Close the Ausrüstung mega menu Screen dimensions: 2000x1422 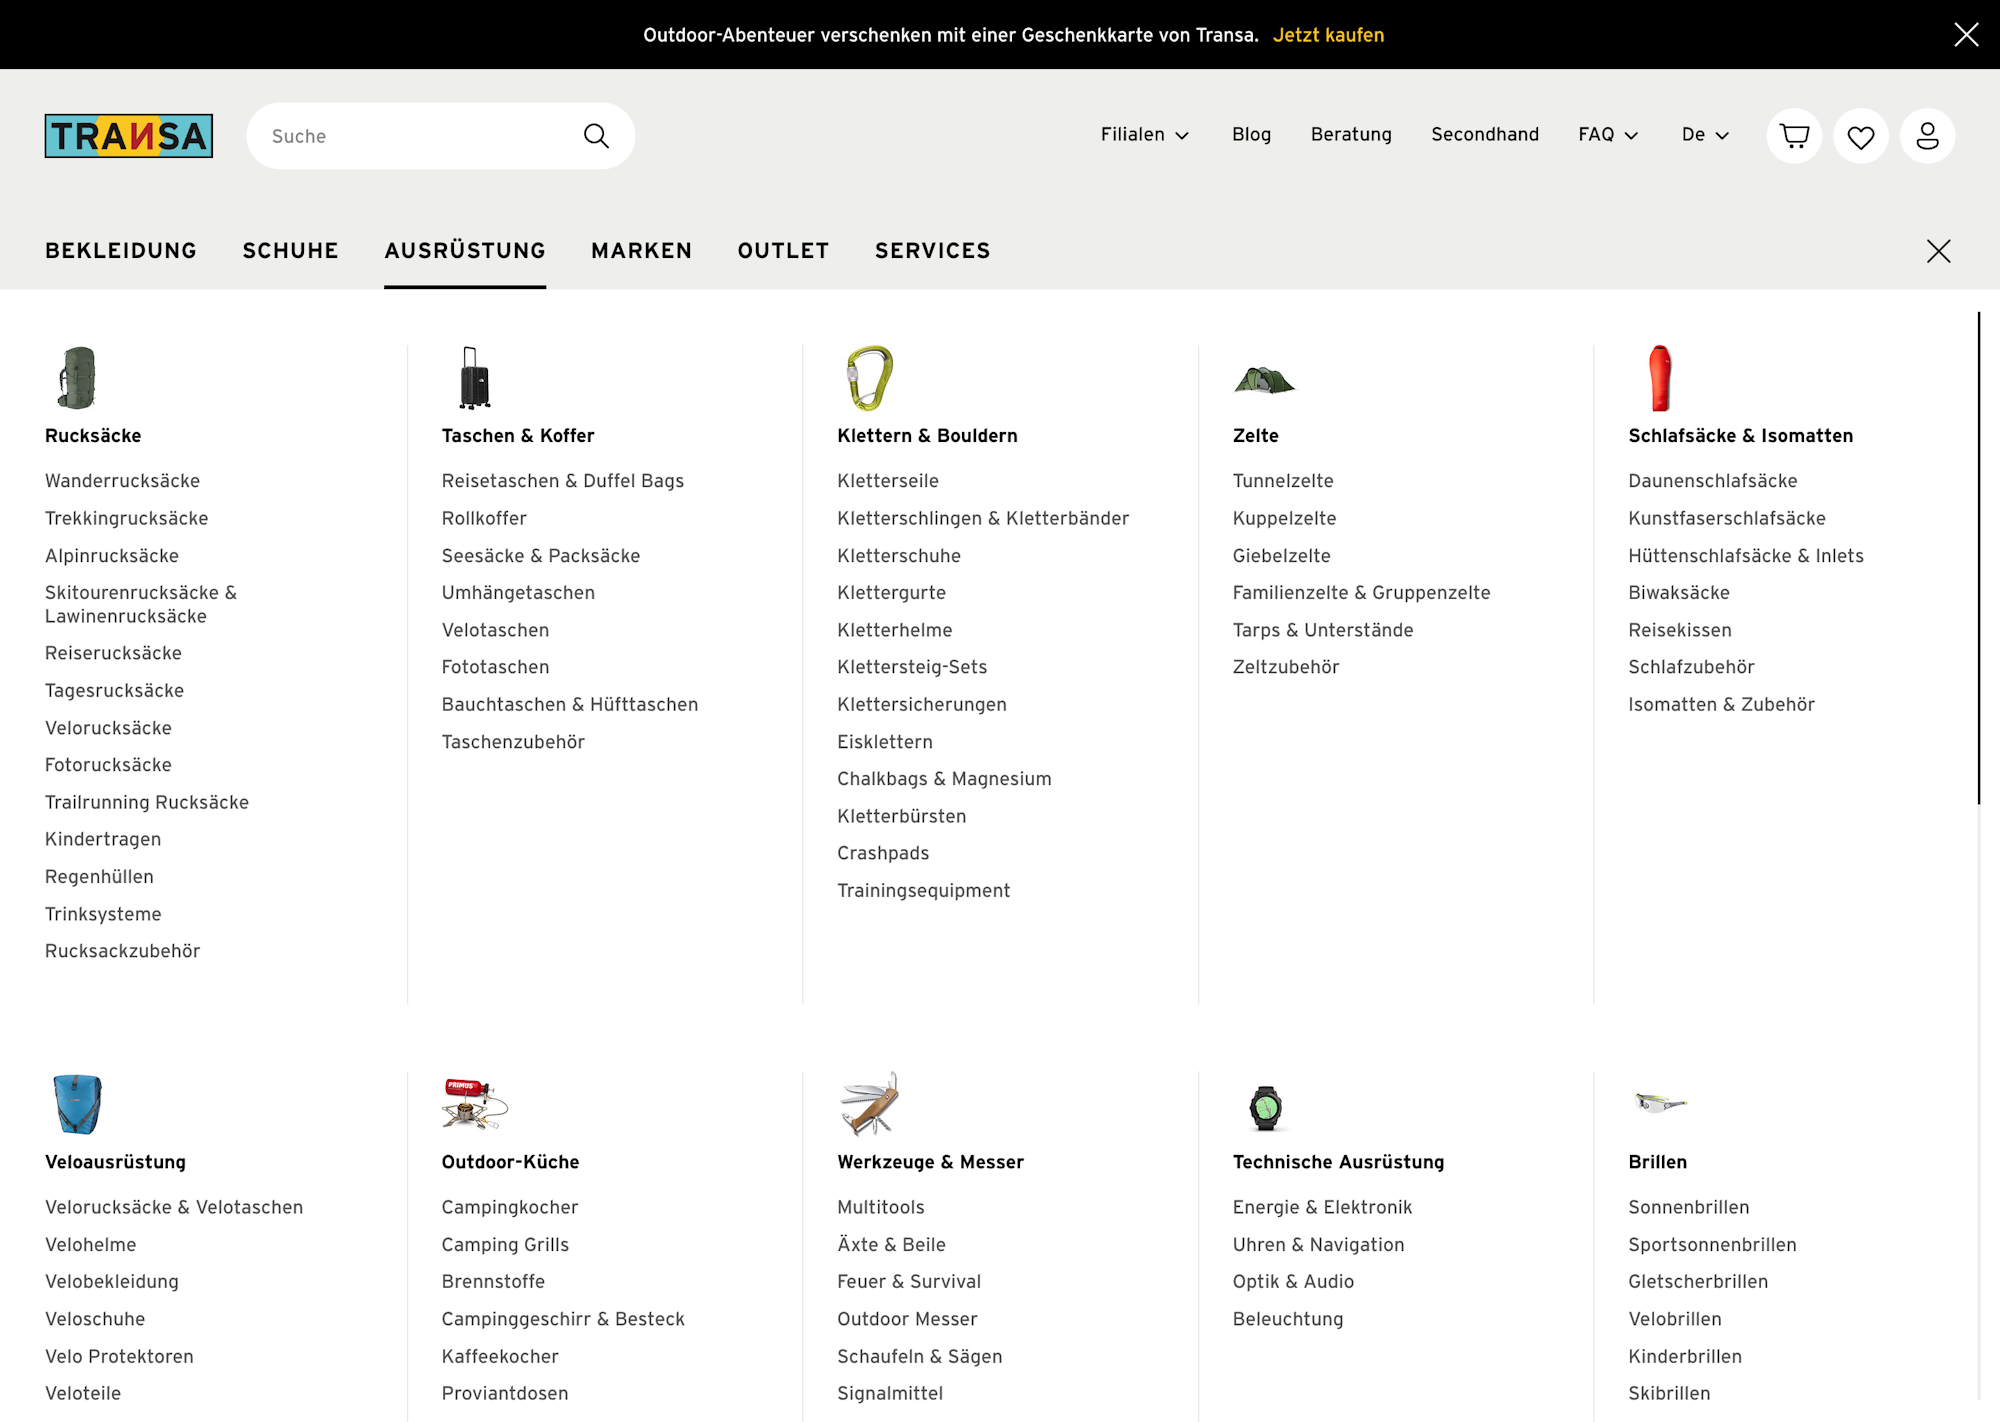pyautogui.click(x=1938, y=251)
